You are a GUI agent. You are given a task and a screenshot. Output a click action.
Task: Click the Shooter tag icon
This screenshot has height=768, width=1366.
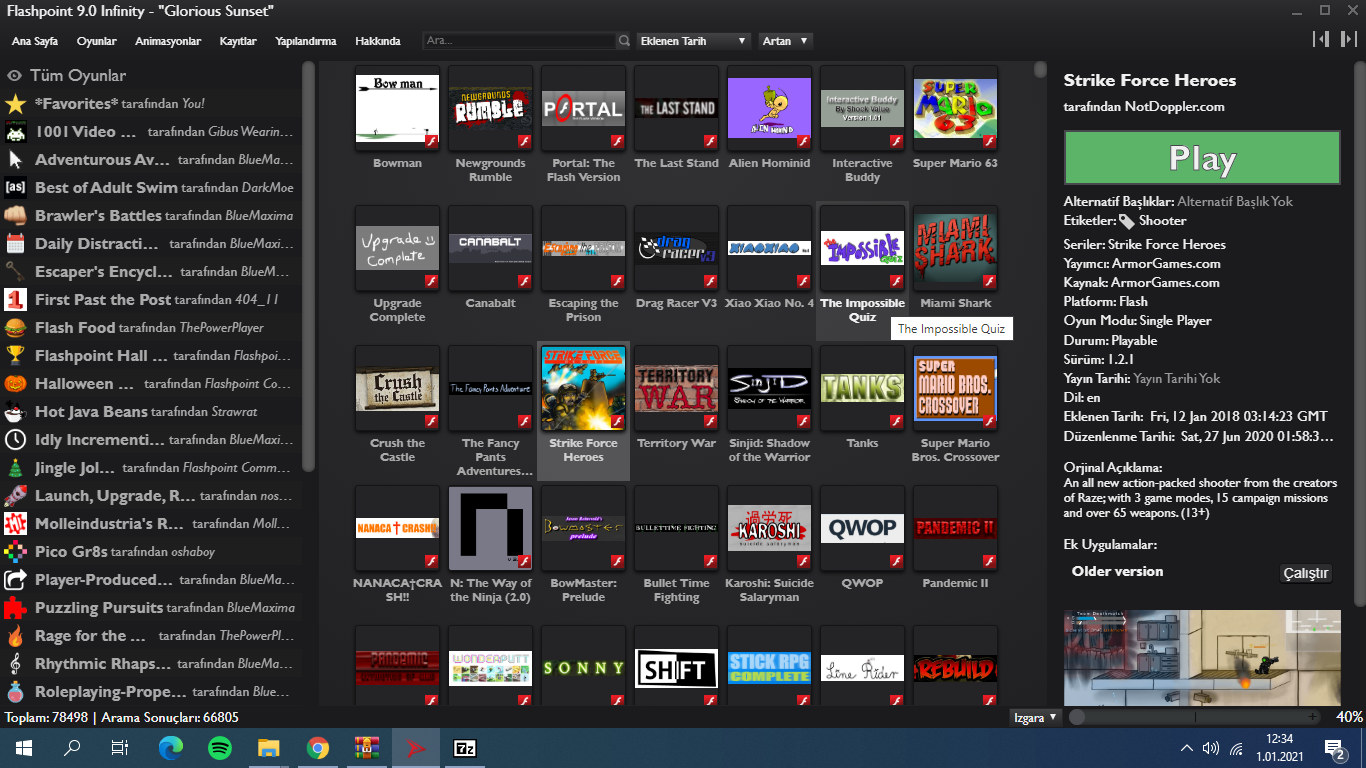point(1127,221)
